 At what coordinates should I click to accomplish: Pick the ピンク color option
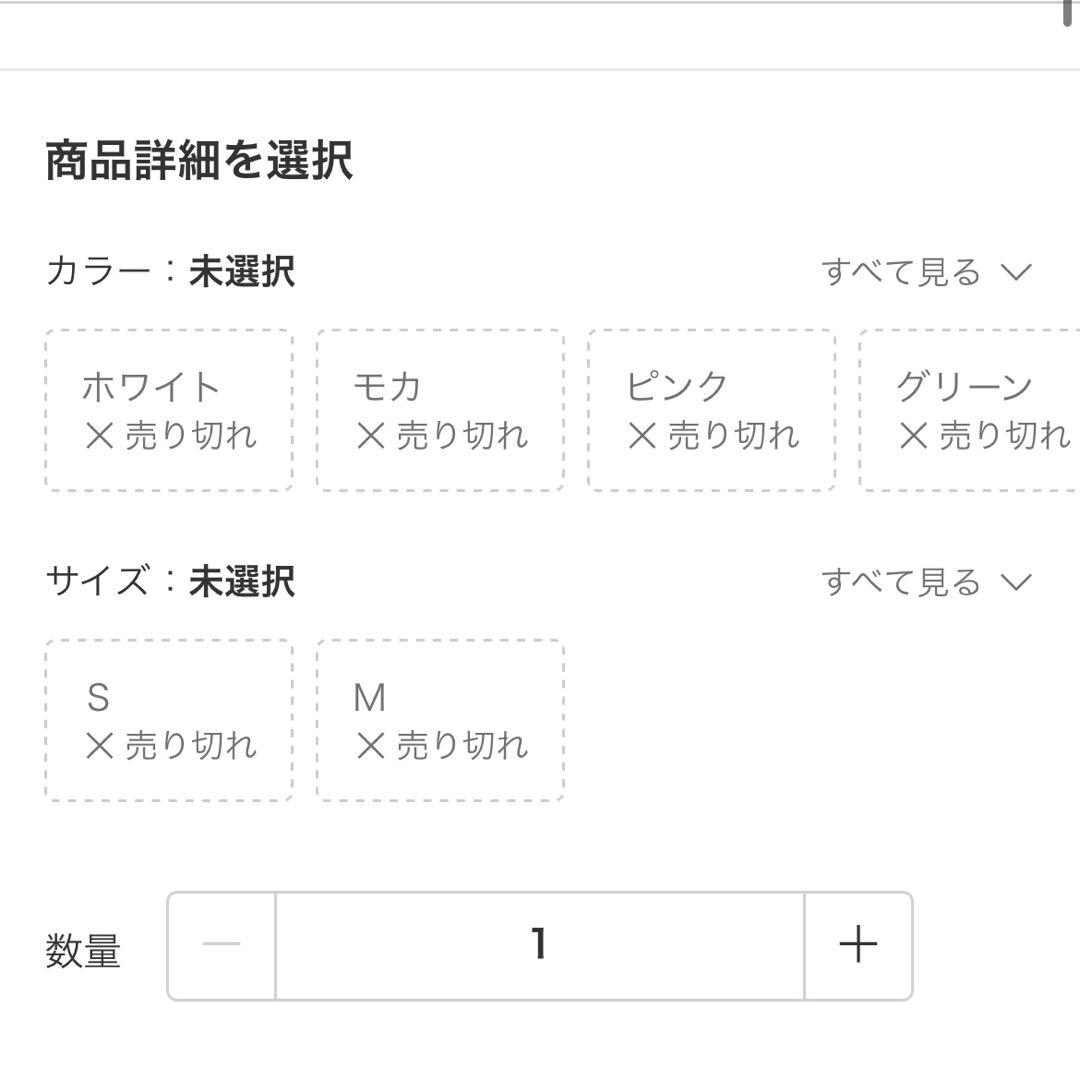pos(711,408)
